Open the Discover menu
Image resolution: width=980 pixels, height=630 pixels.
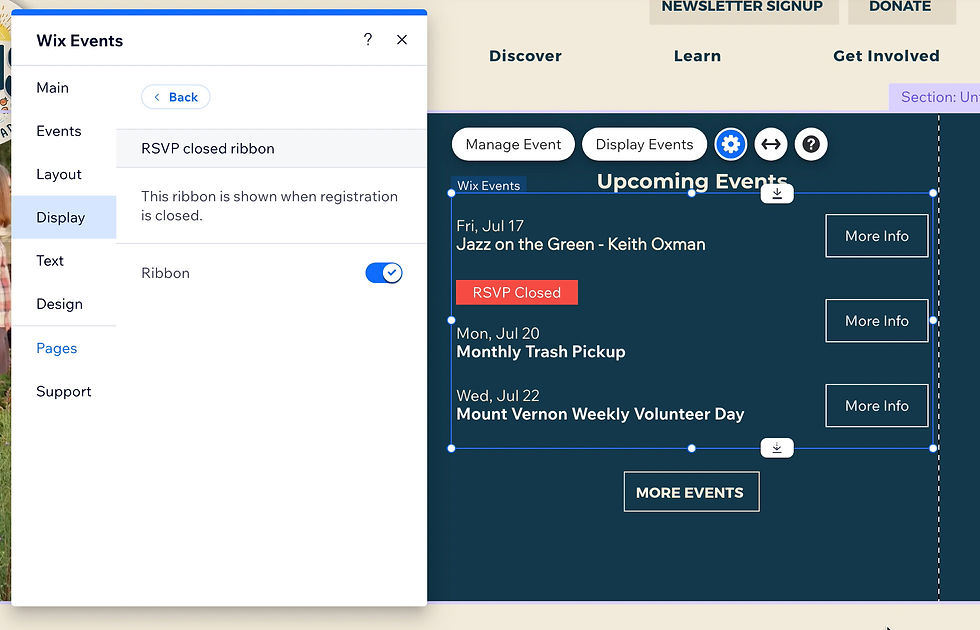tap(526, 56)
